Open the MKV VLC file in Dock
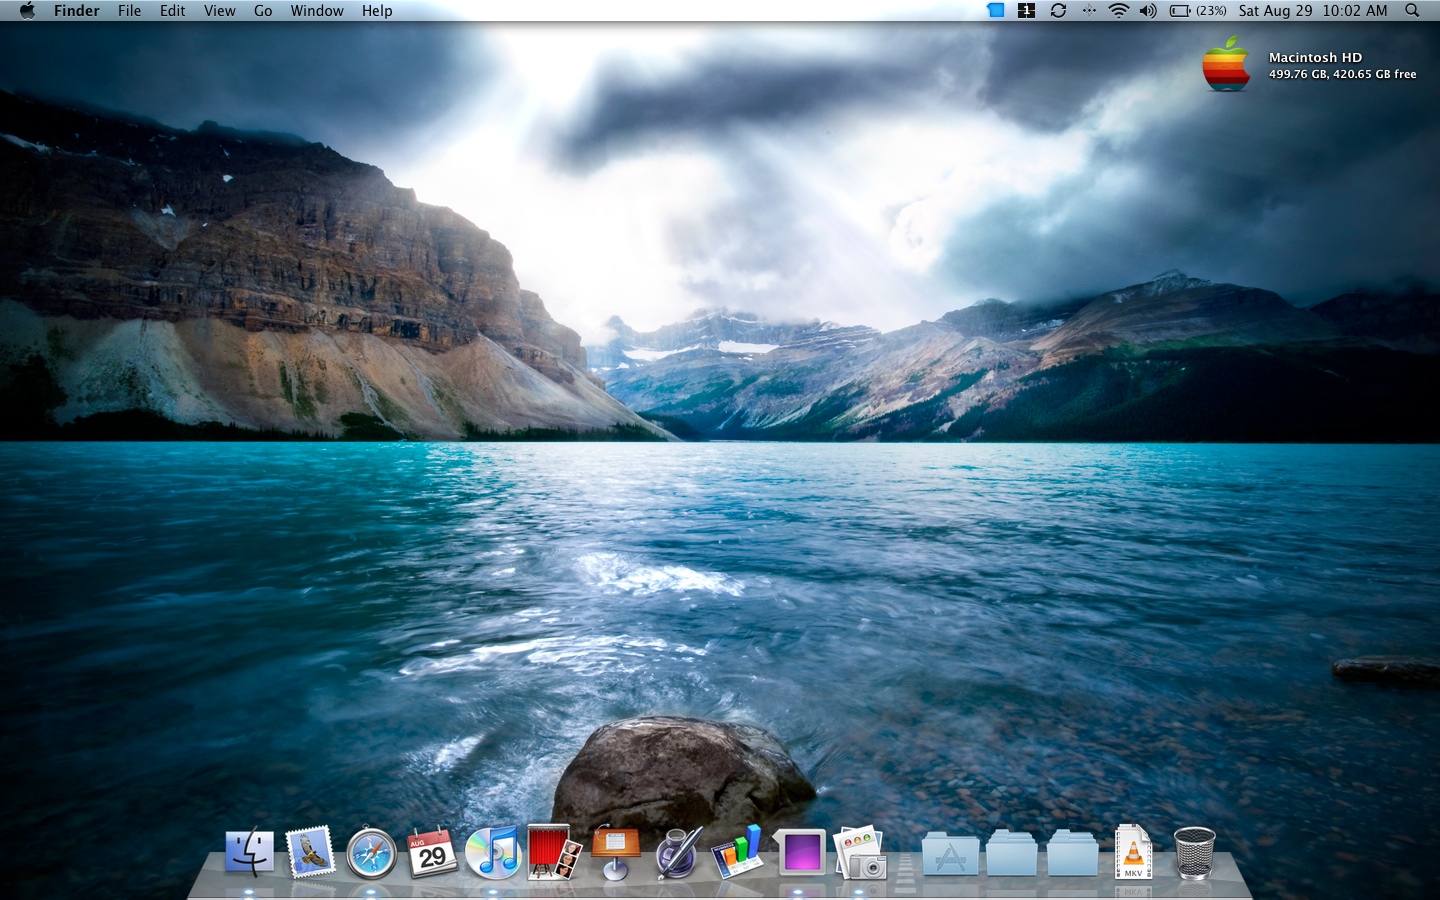 tap(1133, 852)
